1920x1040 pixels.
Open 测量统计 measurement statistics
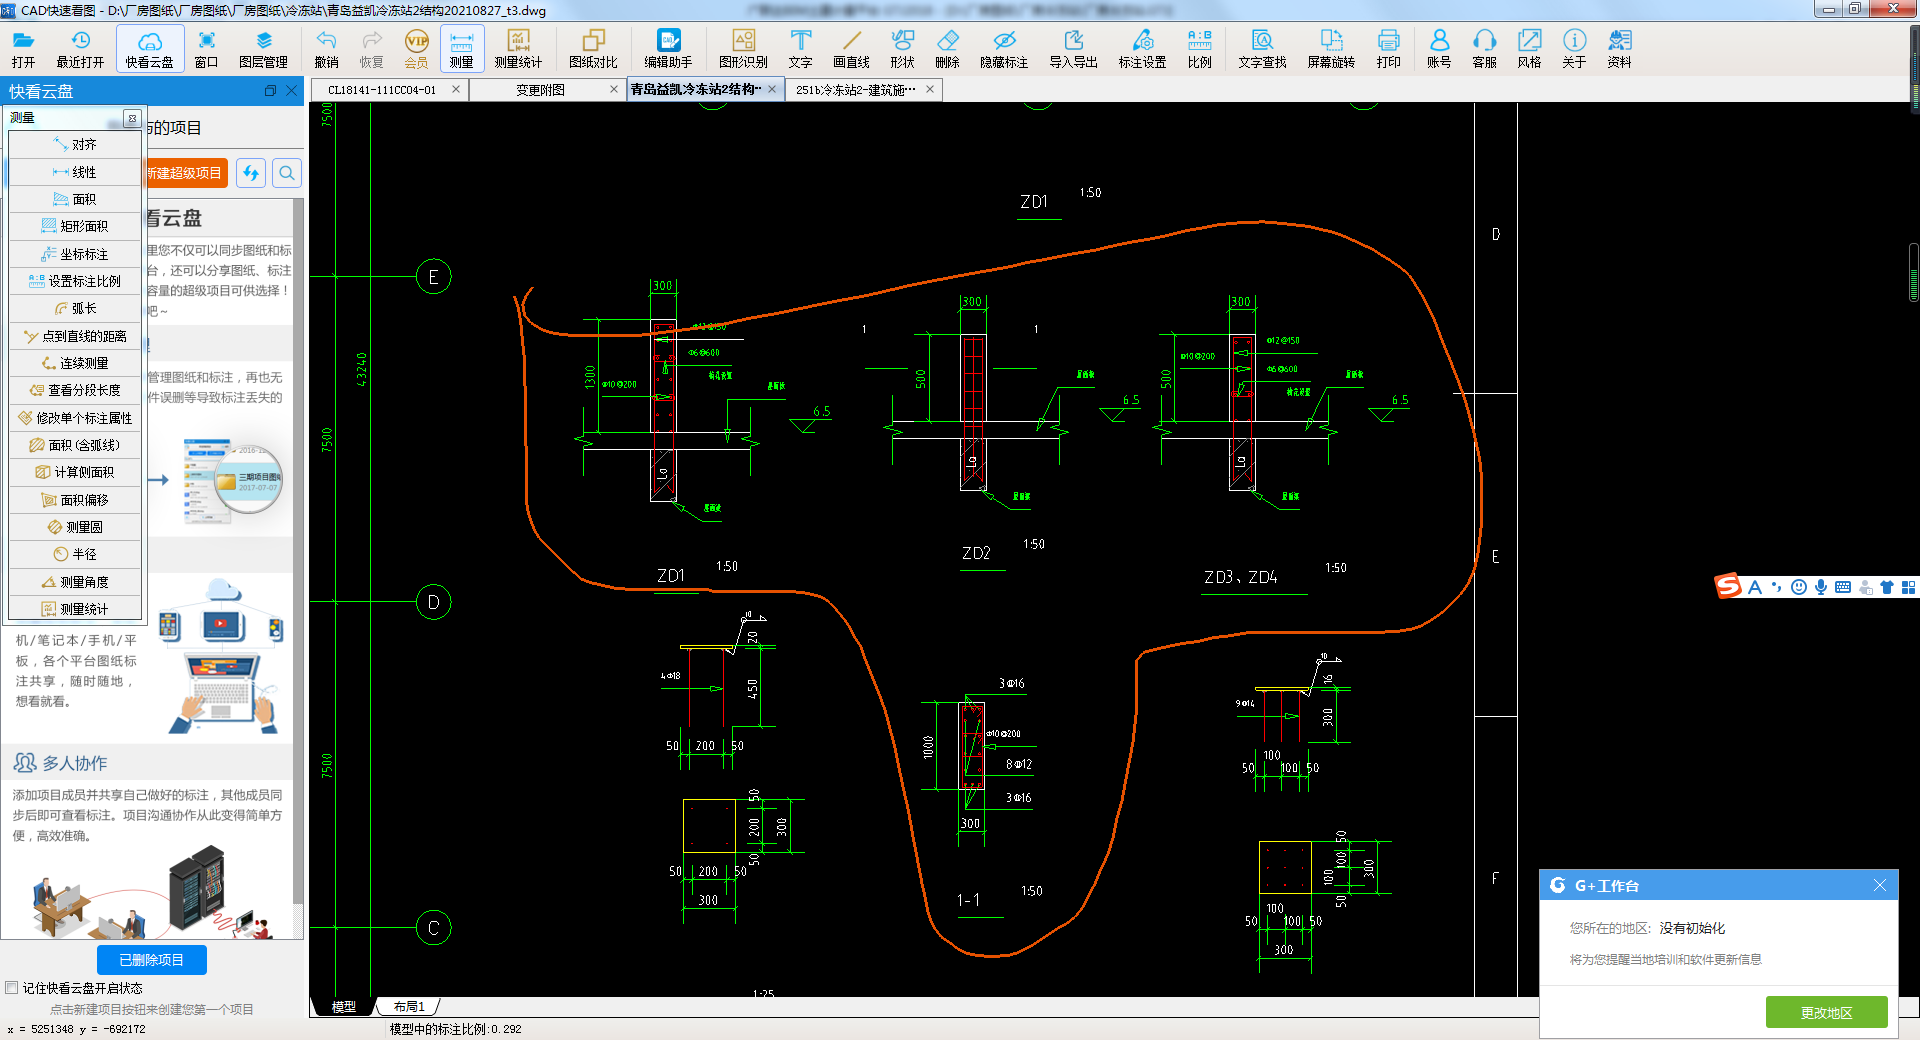tap(518, 48)
